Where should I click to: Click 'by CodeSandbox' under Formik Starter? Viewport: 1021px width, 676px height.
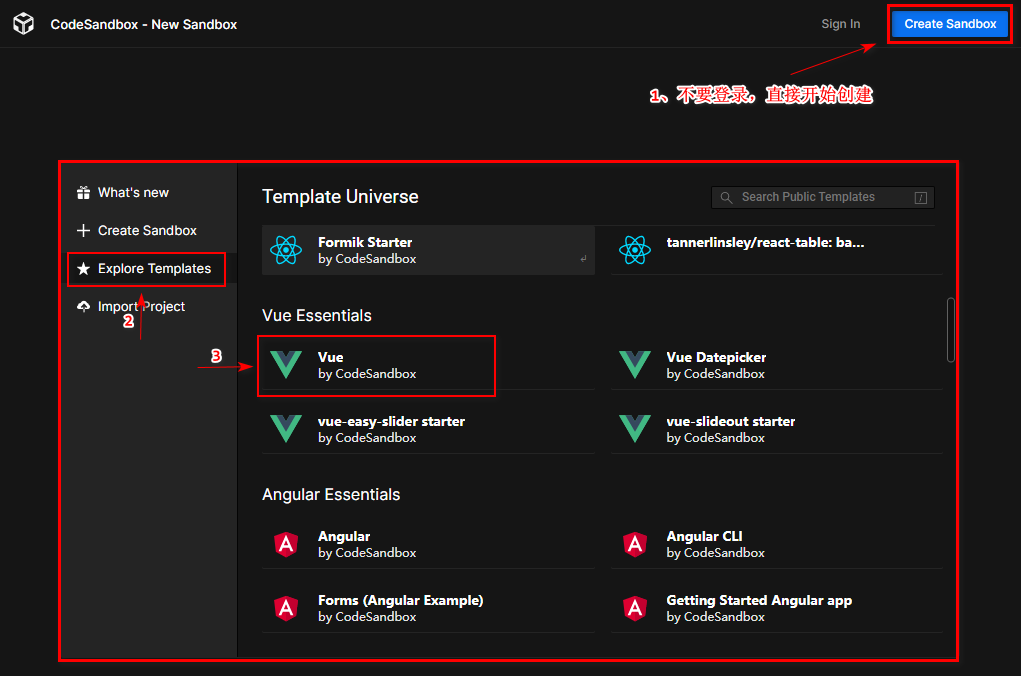367,259
